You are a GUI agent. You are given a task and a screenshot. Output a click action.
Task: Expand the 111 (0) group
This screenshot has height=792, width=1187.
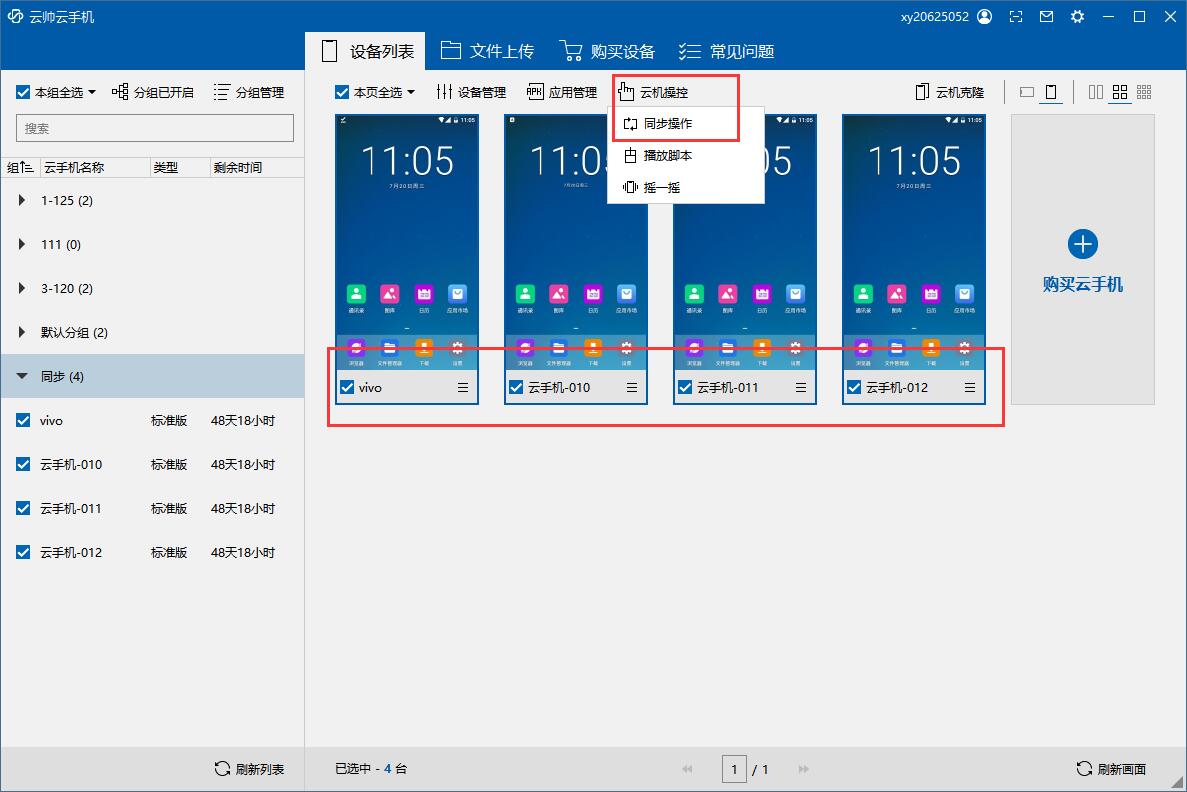(21, 245)
